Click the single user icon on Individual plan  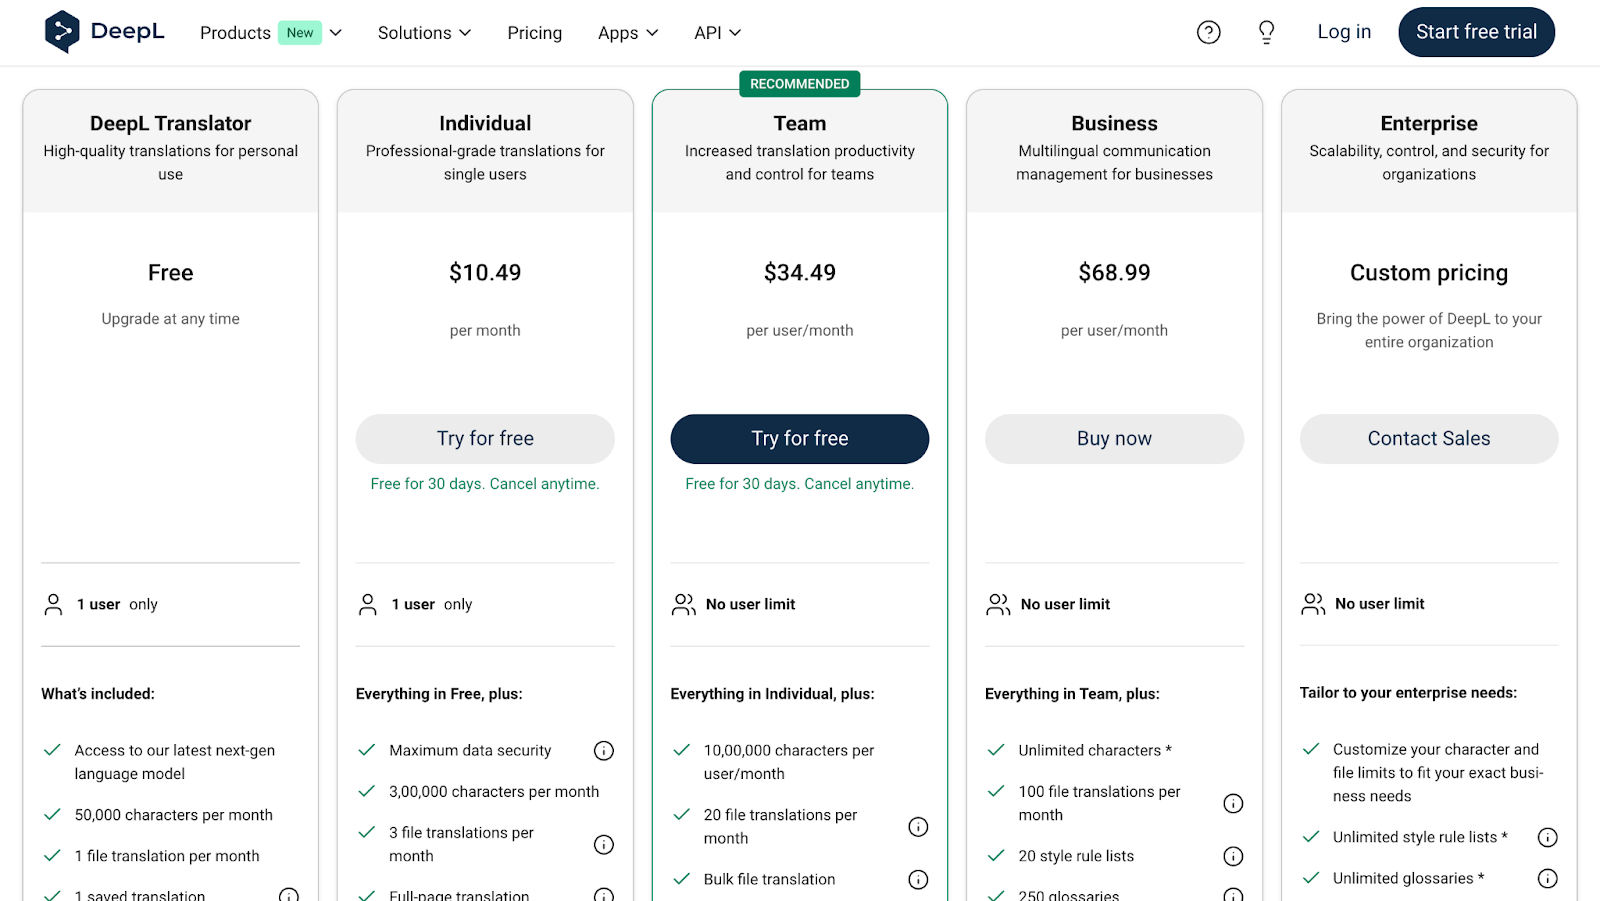click(367, 604)
